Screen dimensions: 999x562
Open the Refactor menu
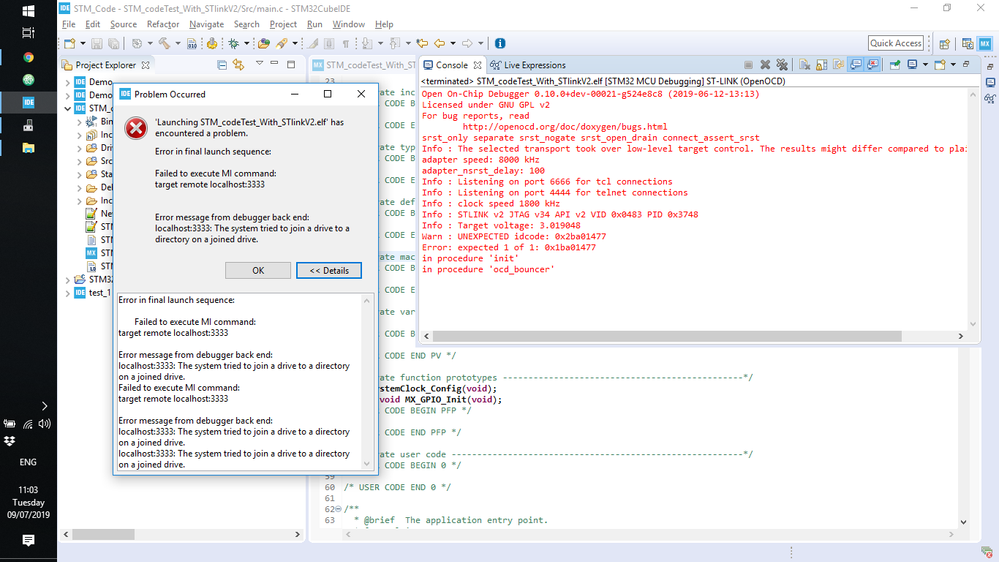point(162,24)
